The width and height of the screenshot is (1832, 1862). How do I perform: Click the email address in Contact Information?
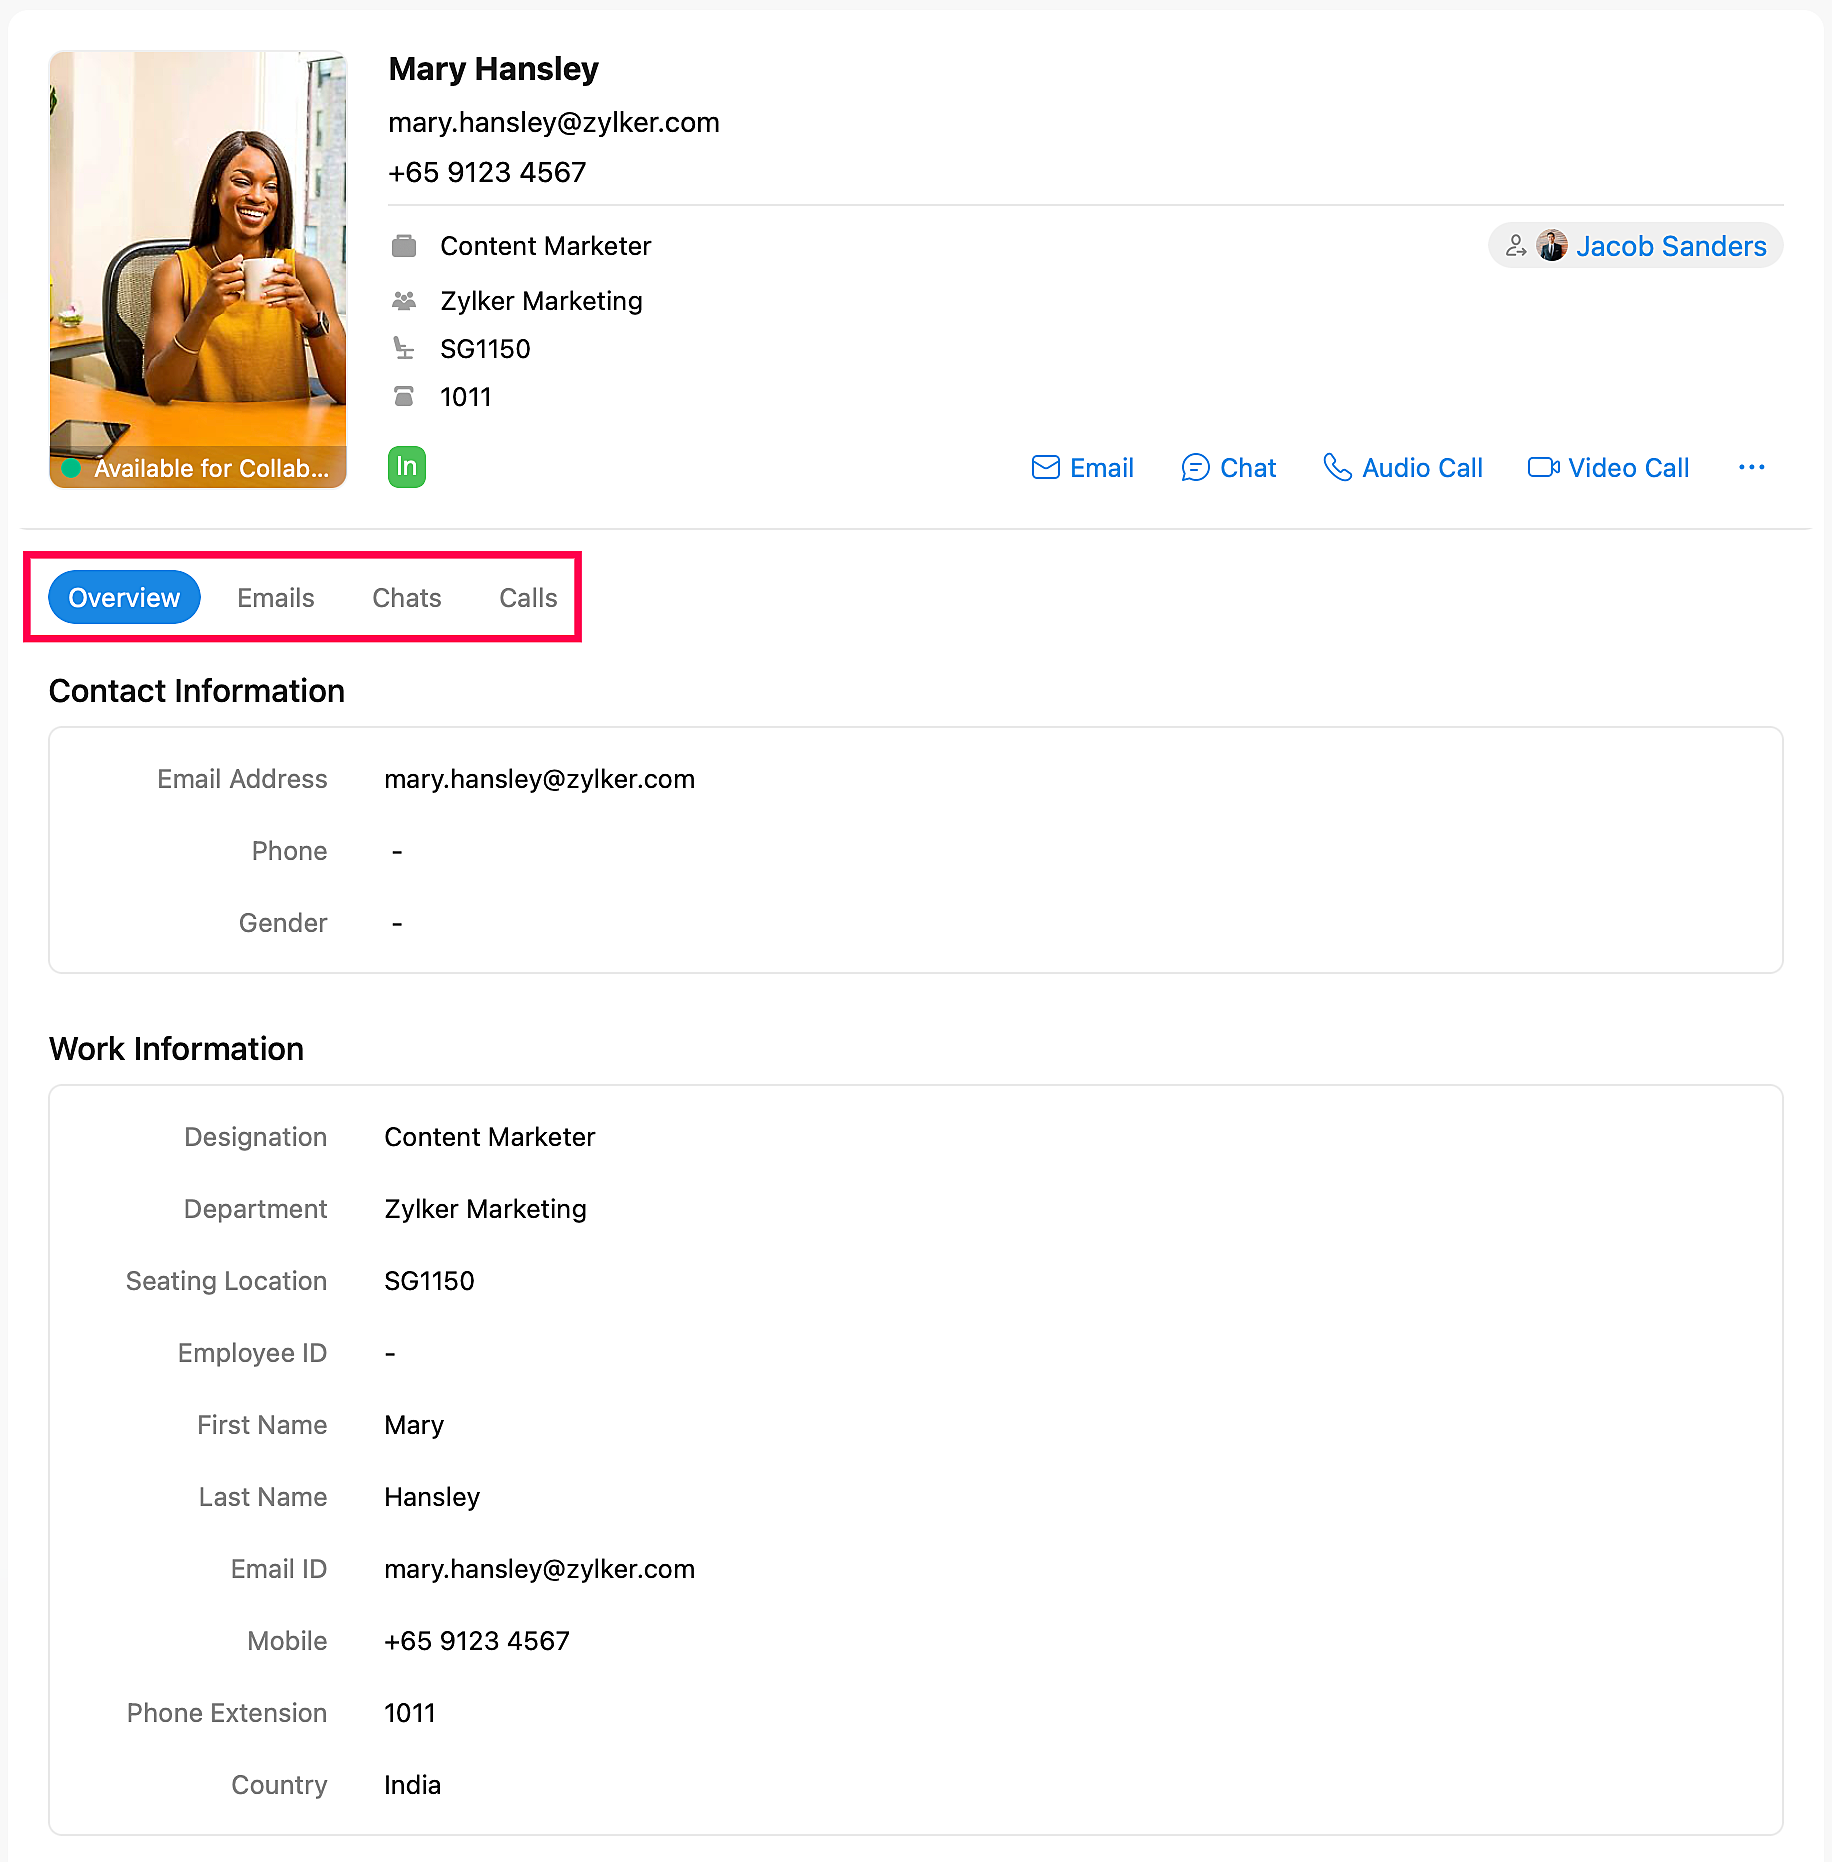[x=540, y=779]
